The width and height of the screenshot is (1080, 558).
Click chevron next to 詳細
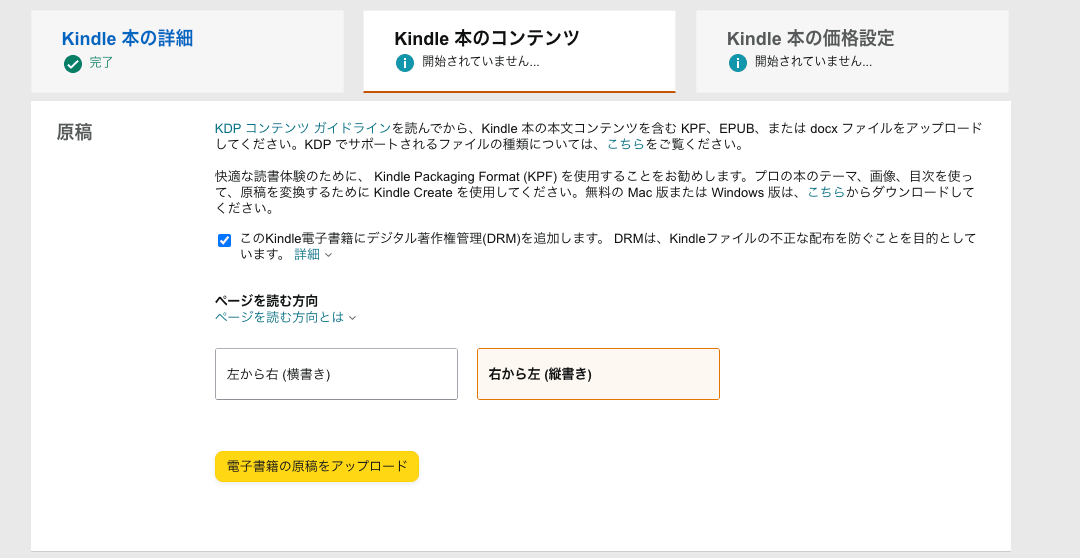329,255
